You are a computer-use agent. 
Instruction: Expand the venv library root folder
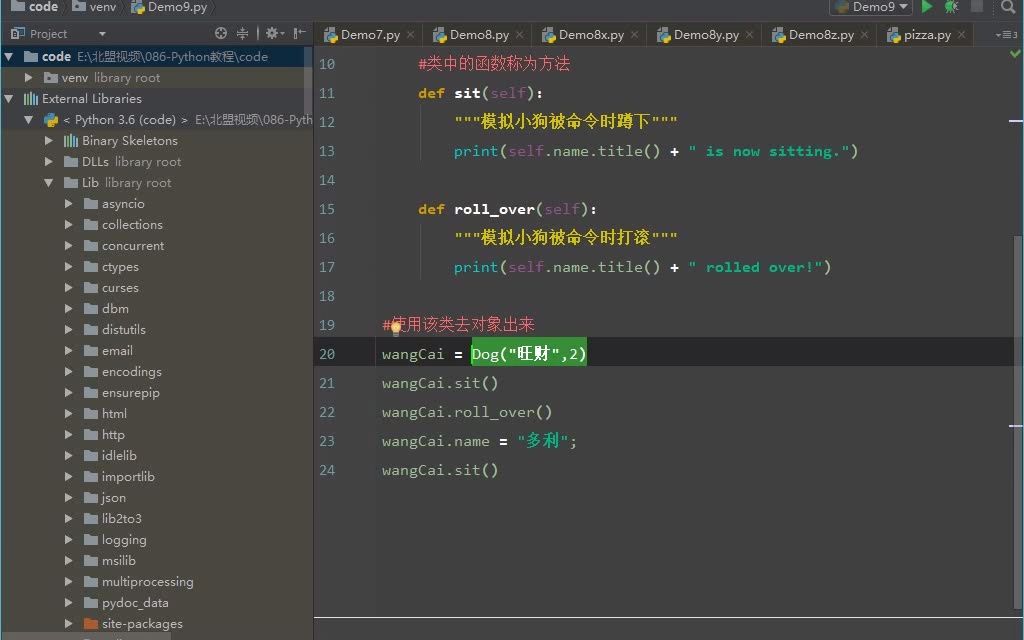(x=29, y=78)
